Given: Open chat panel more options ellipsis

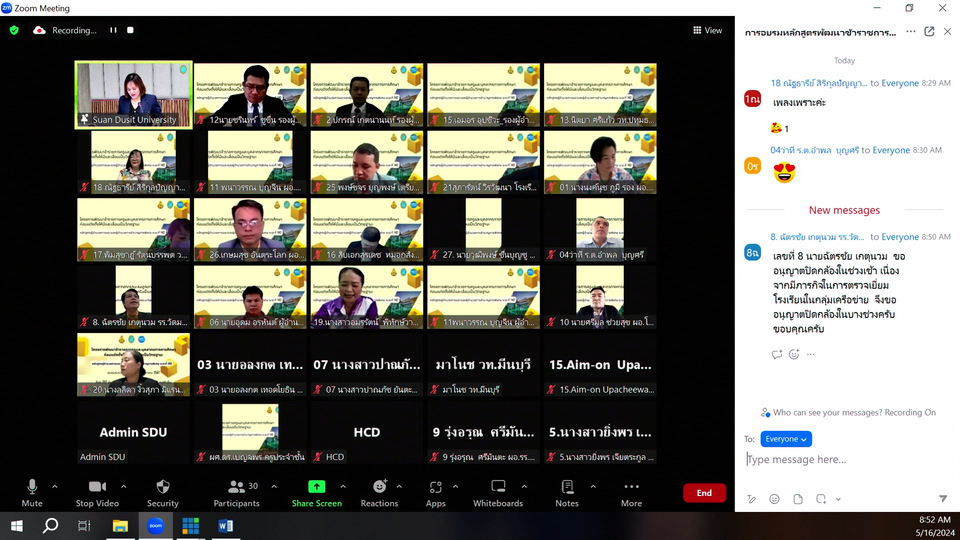Looking at the screenshot, I should (x=911, y=31).
